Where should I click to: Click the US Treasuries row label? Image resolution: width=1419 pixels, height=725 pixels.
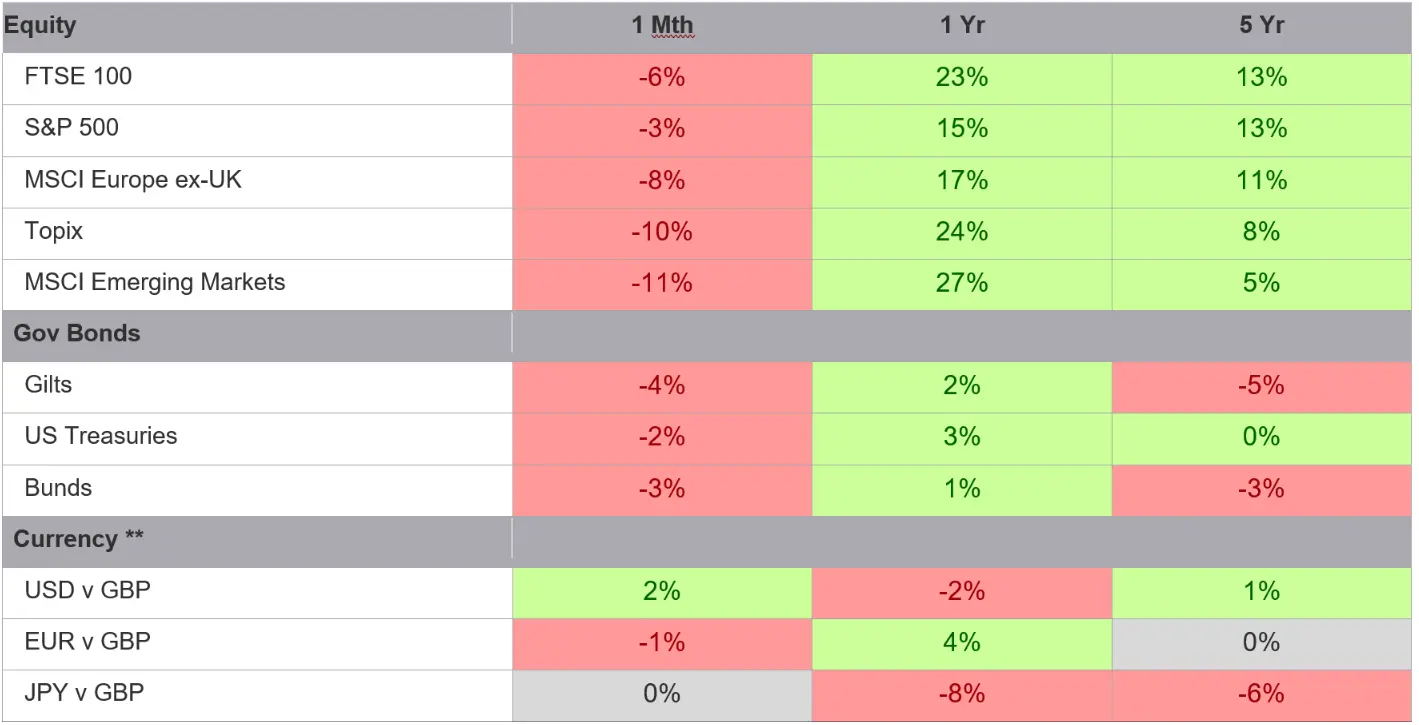(x=101, y=437)
